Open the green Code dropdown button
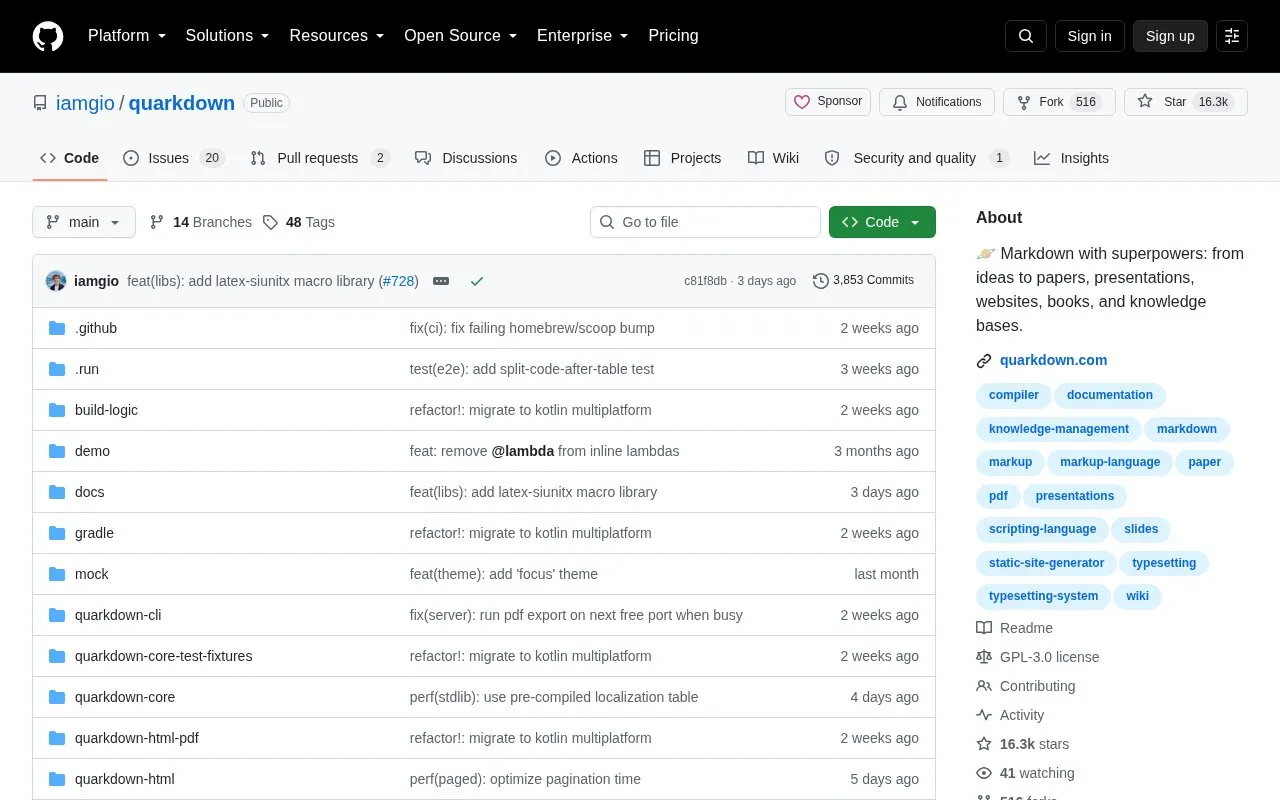 [882, 222]
